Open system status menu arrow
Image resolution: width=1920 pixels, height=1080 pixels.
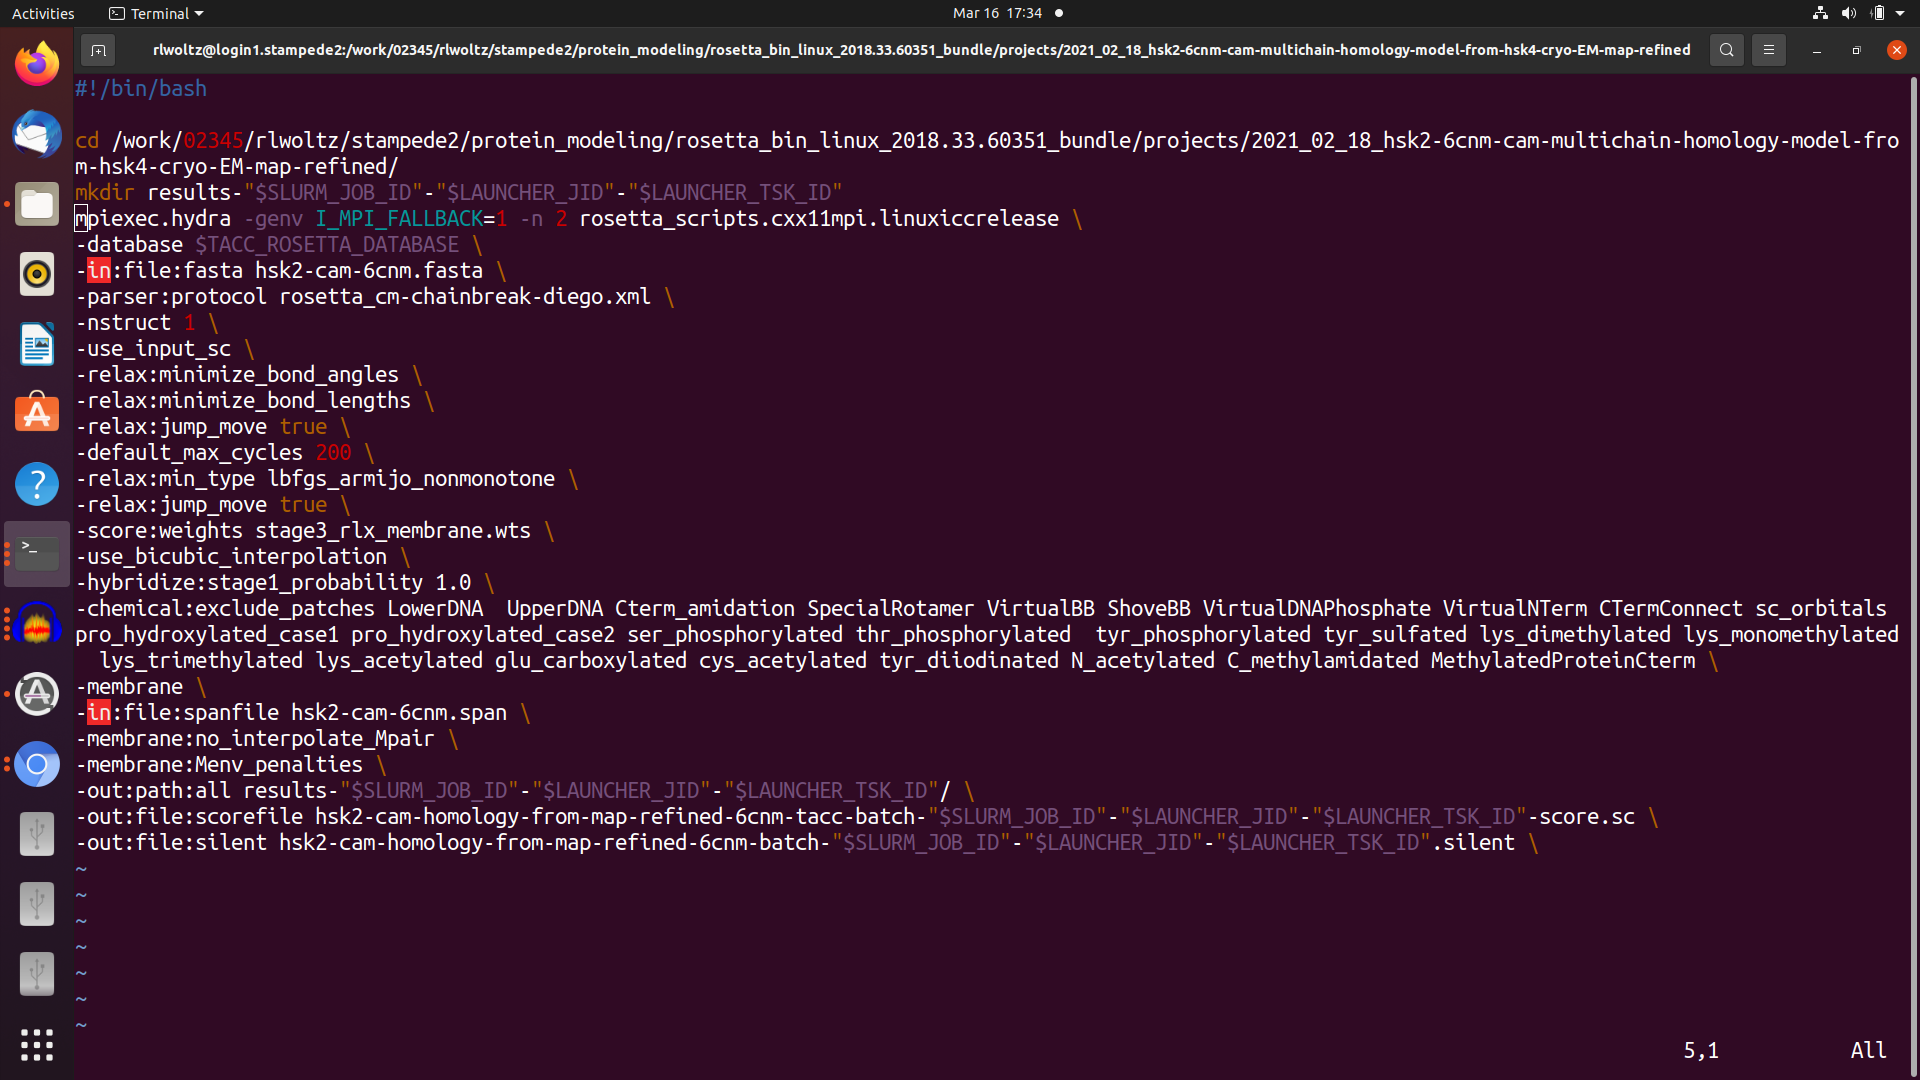[x=1900, y=13]
